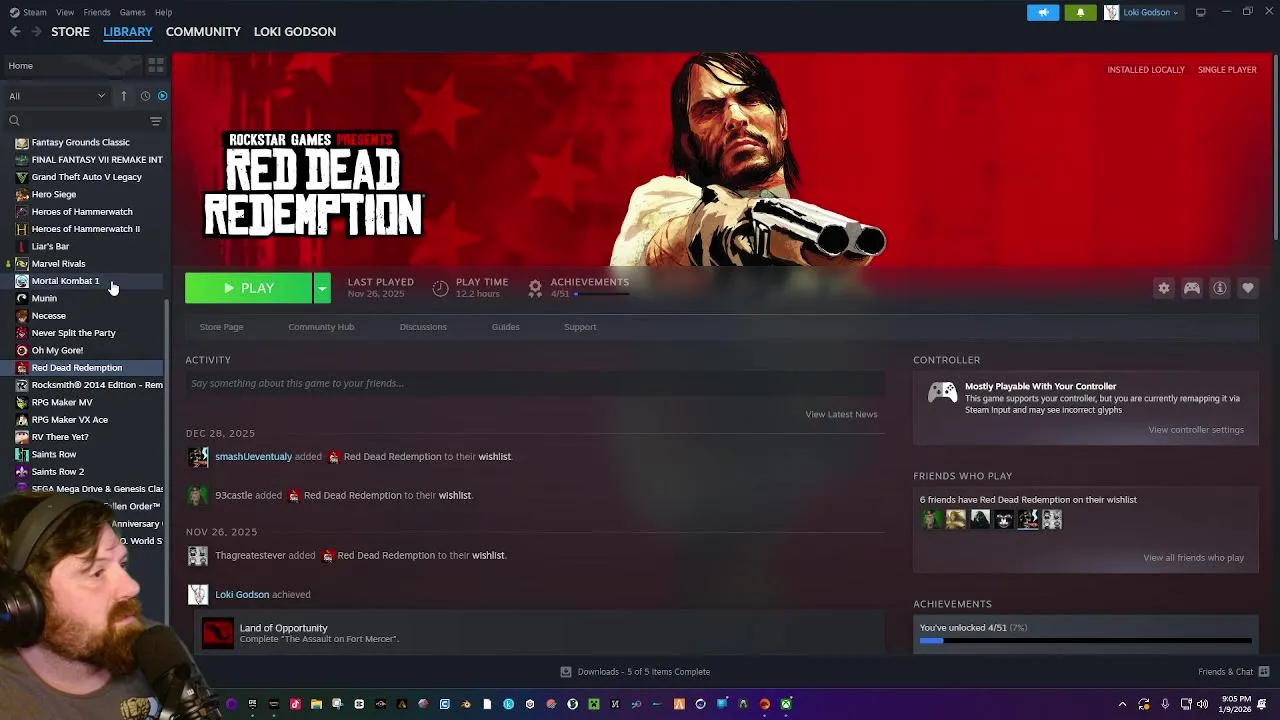Viewport: 1280px width, 720px height.
Task: Click View Latest News
Action: click(x=841, y=414)
